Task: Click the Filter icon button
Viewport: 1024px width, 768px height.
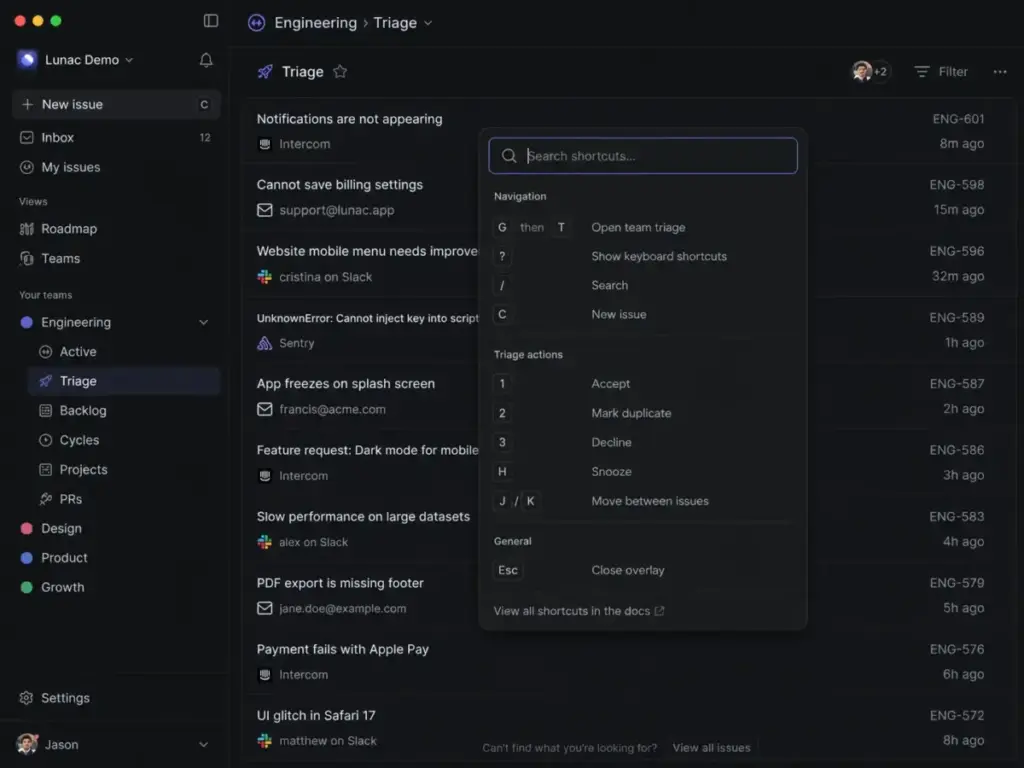Action: point(941,72)
